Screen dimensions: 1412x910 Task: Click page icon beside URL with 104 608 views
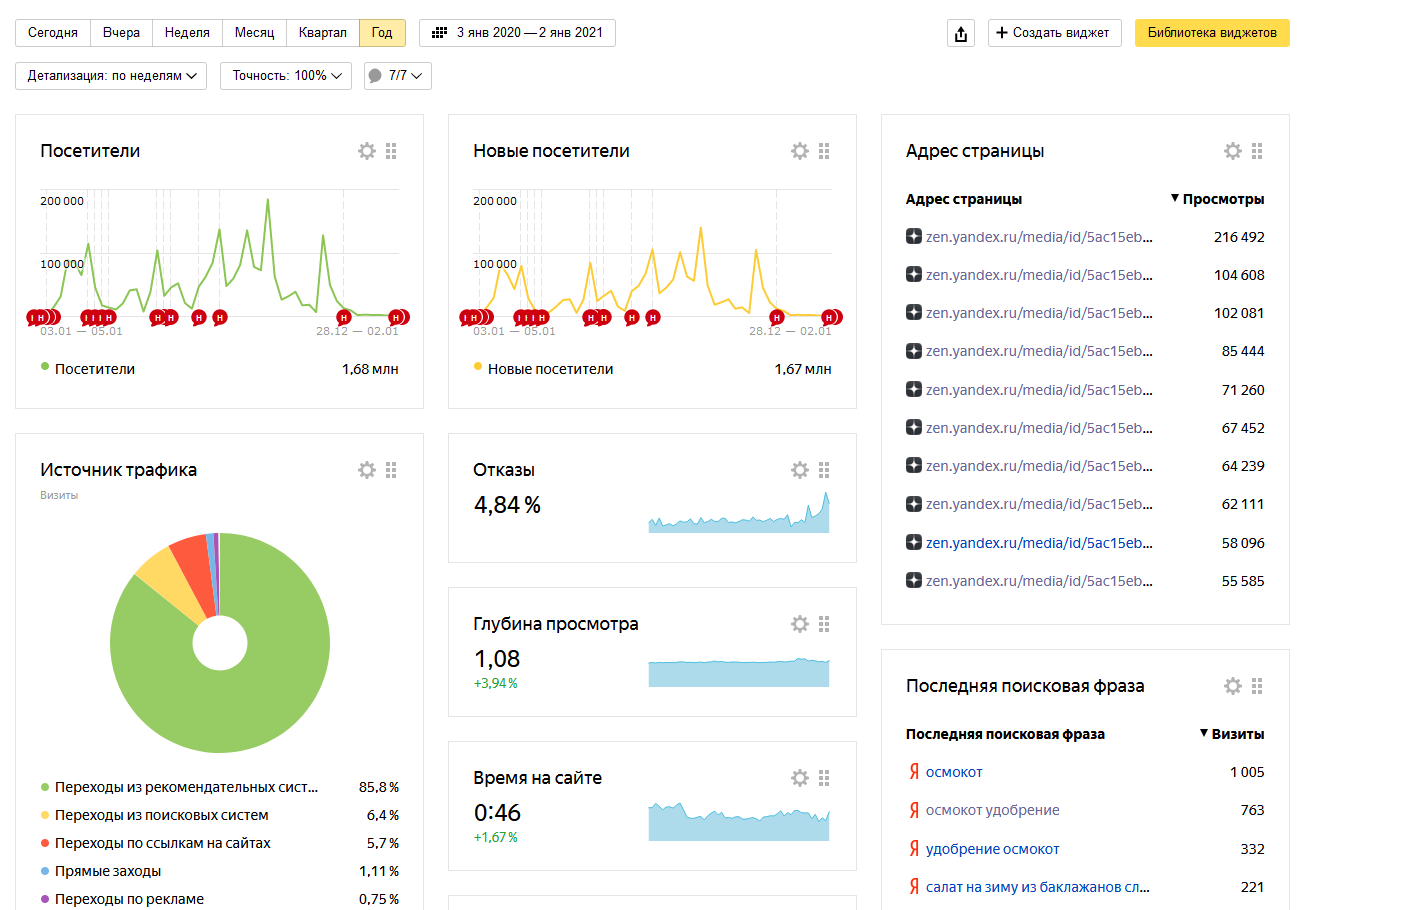coord(914,275)
